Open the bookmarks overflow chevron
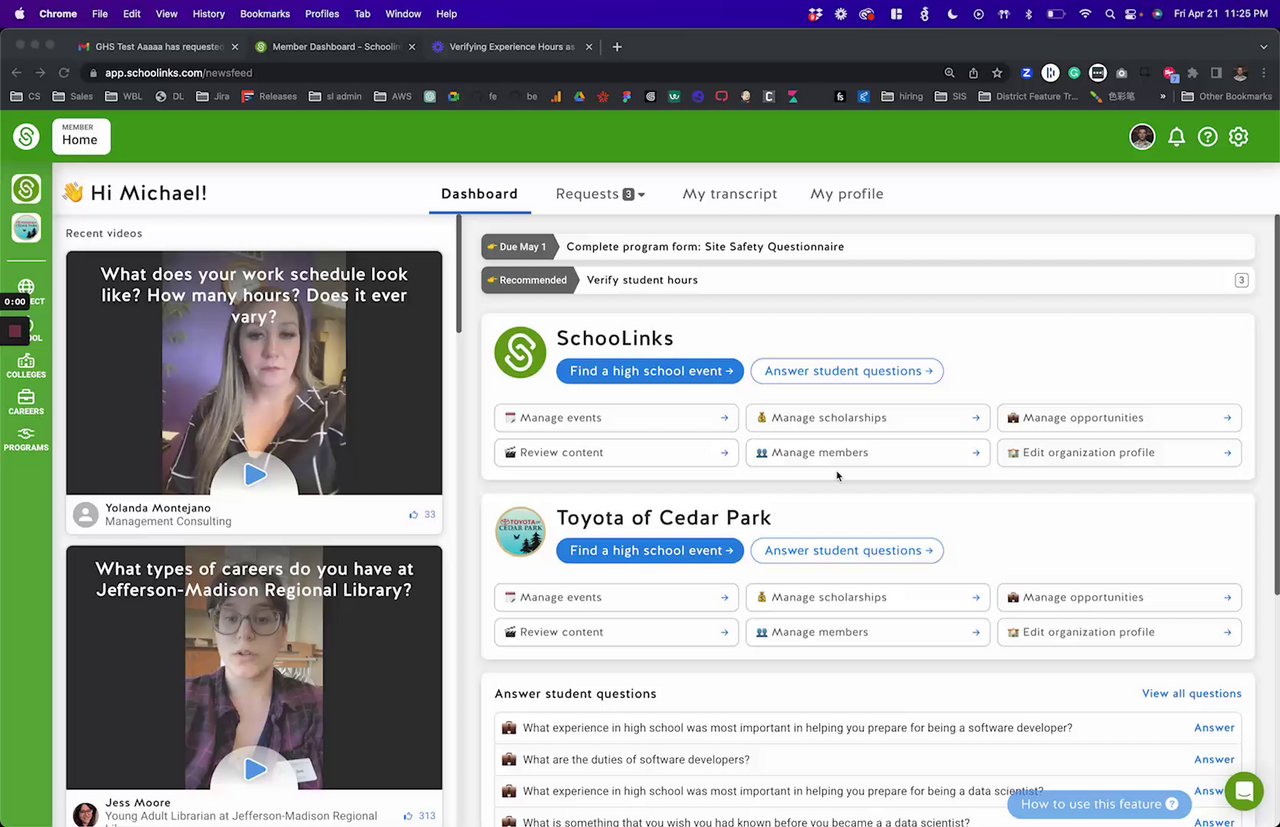 [x=1162, y=97]
